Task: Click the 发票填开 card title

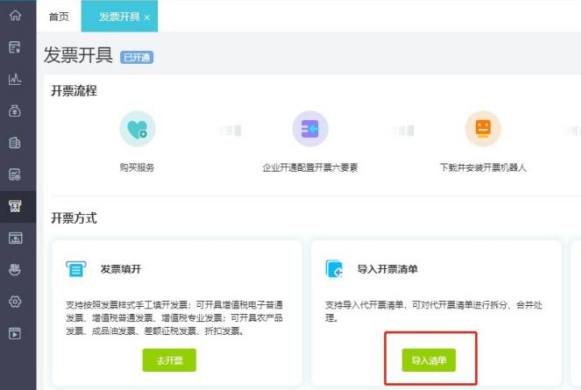Action: (121, 269)
